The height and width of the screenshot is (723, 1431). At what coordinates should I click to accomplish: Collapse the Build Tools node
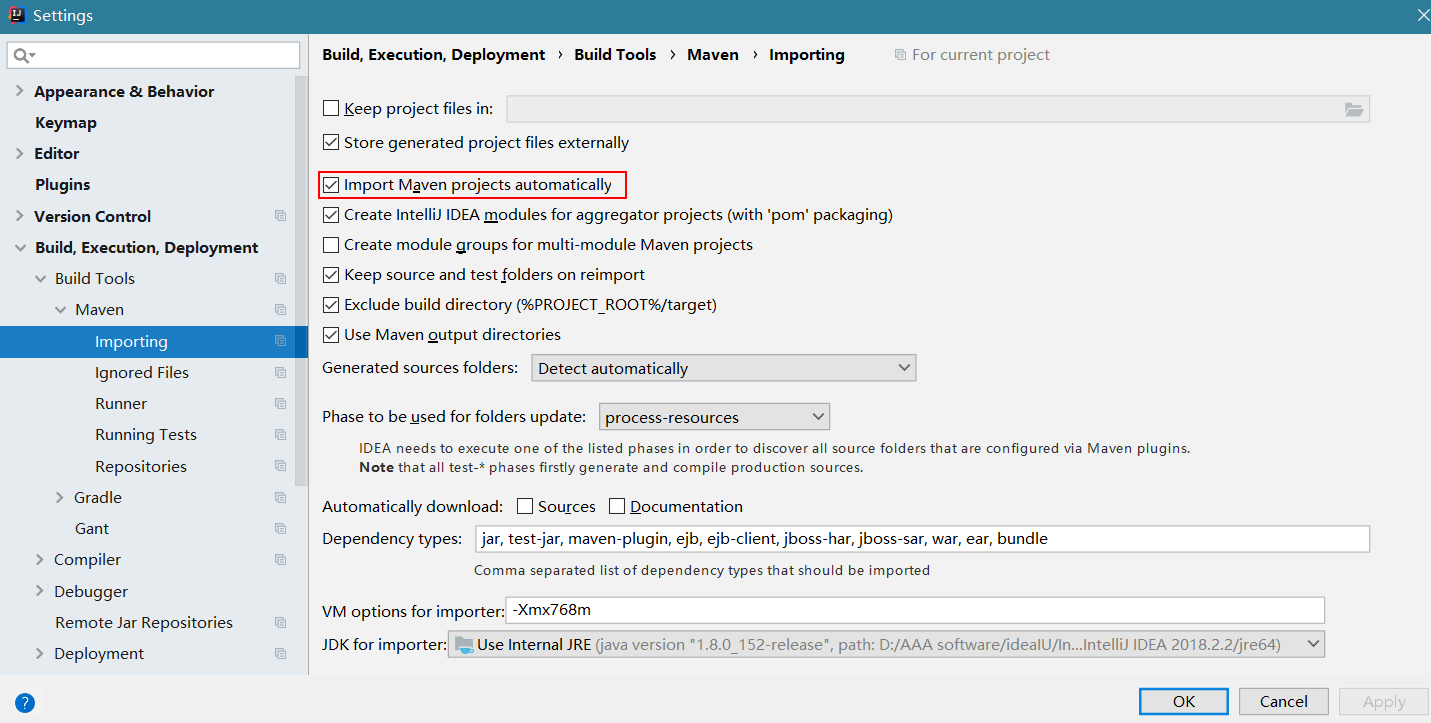(40, 279)
